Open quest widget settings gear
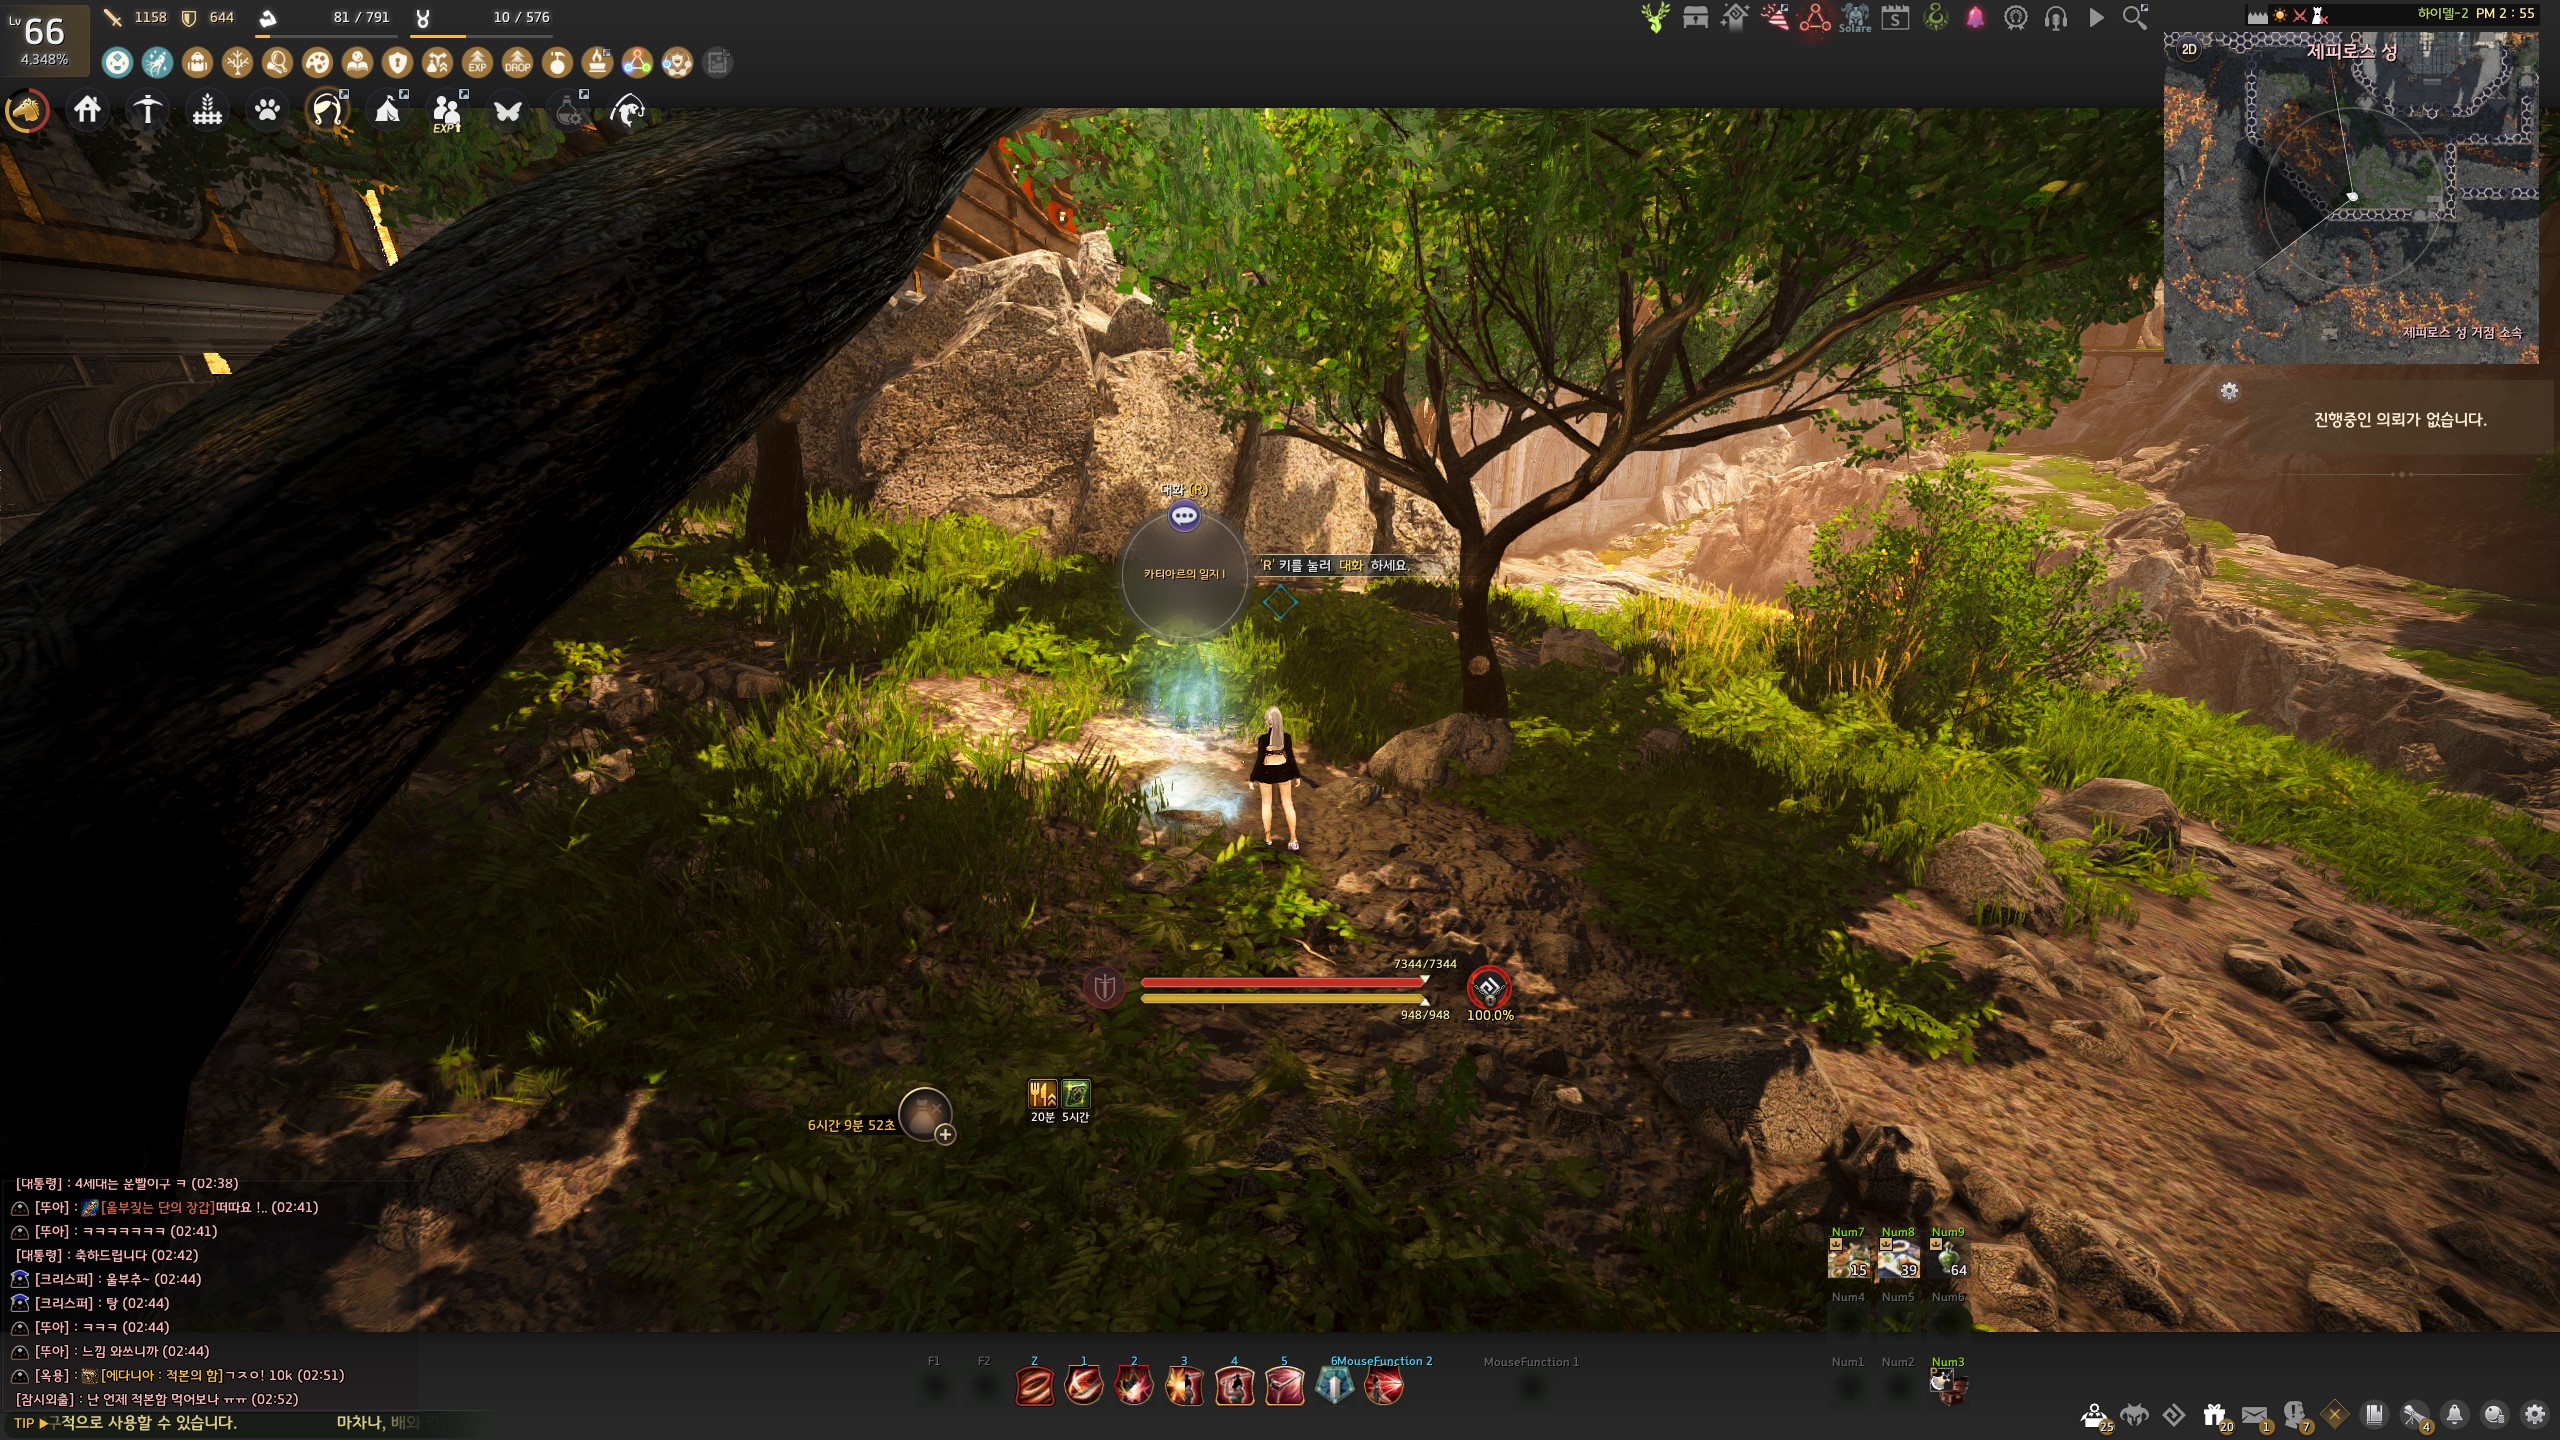This screenshot has width=2560, height=1440. (2229, 391)
